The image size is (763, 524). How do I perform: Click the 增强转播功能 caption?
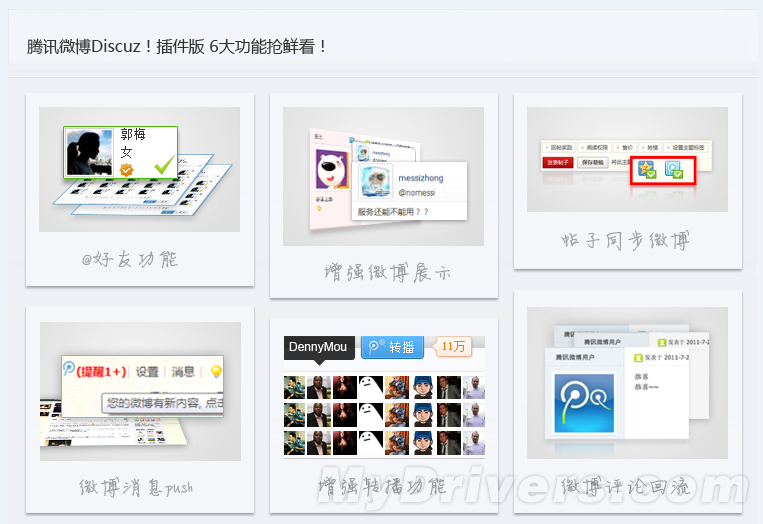382,486
